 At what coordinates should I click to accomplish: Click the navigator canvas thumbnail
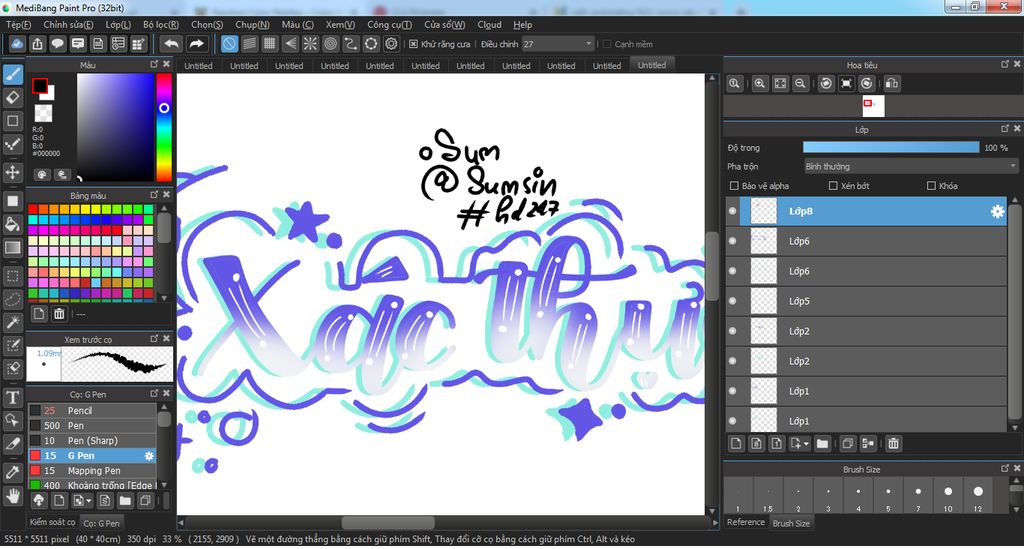873,106
